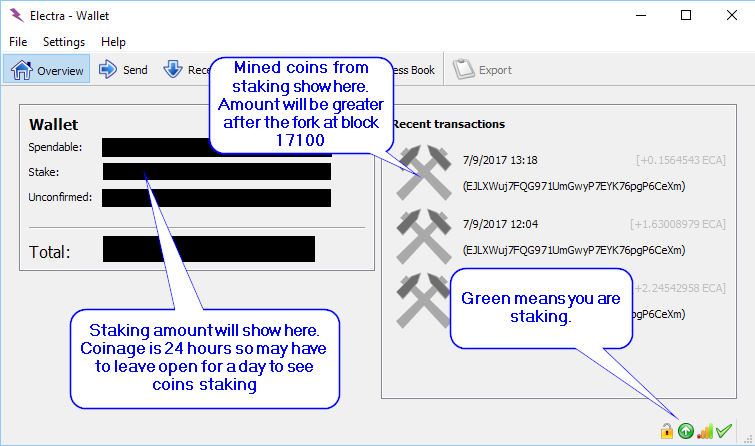755x446 pixels.
Task: Open the Receive coins tab
Action: coord(185,70)
